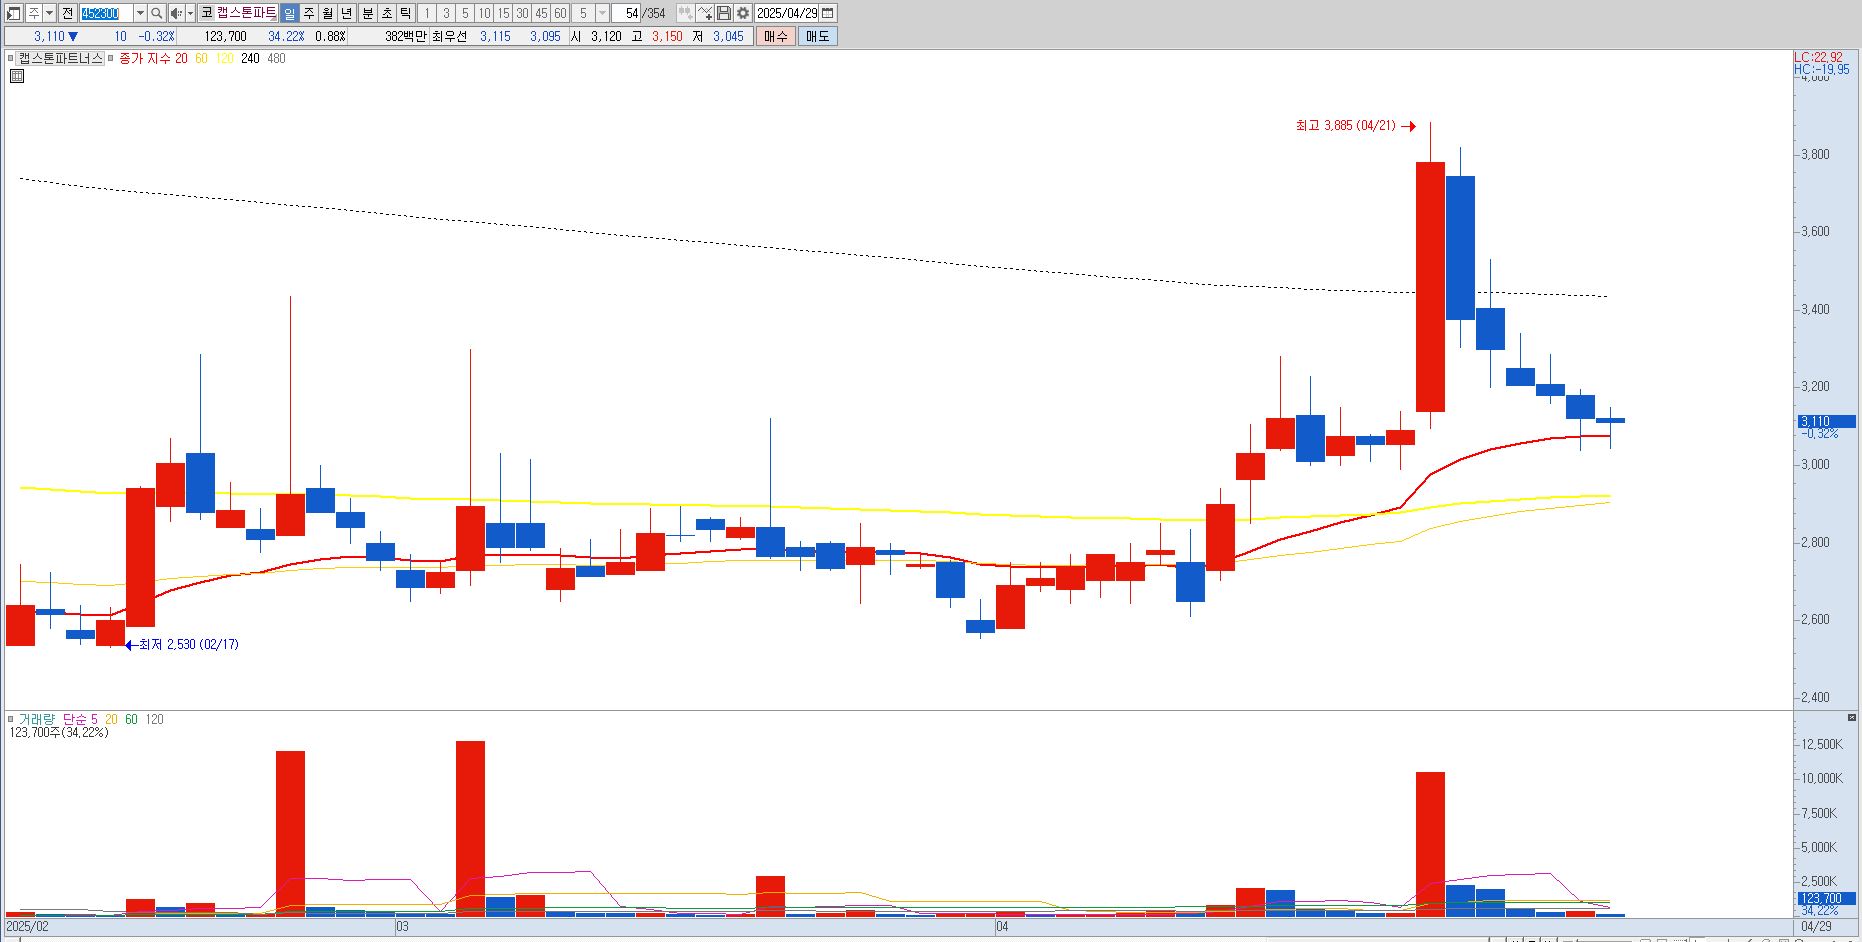Click the chart compare icon next to 354
The image size is (1862, 942).
click(686, 13)
